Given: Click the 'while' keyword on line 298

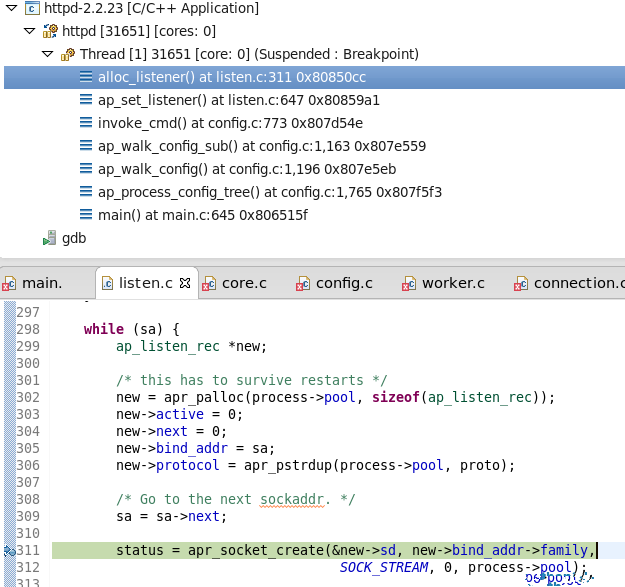Looking at the screenshot, I should 104,329.
